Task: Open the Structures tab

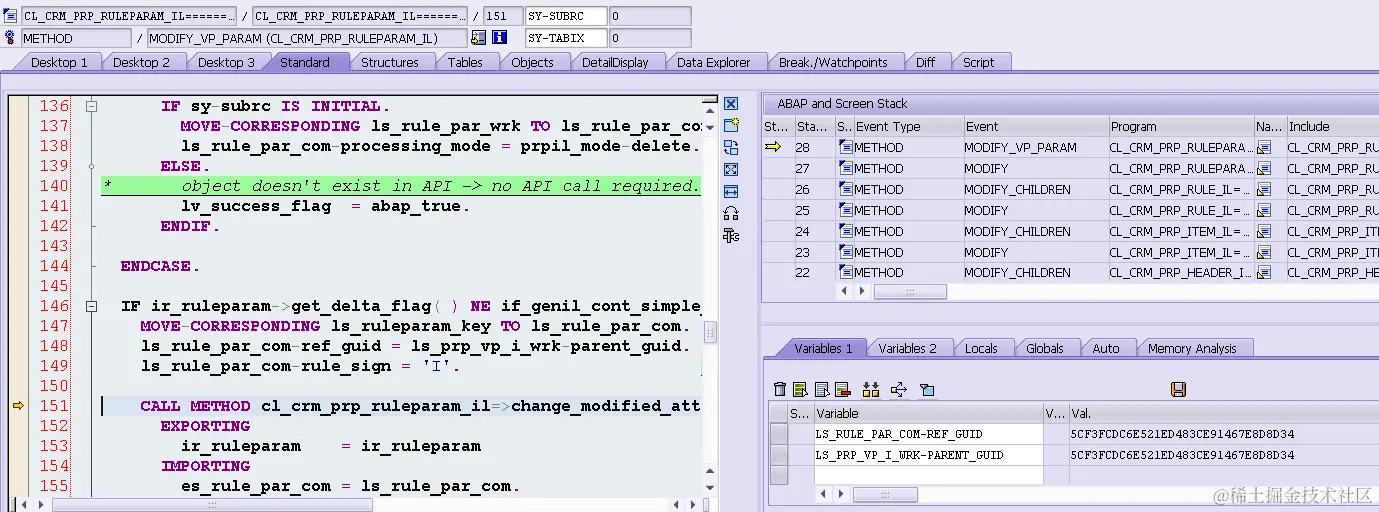Action: 390,62
